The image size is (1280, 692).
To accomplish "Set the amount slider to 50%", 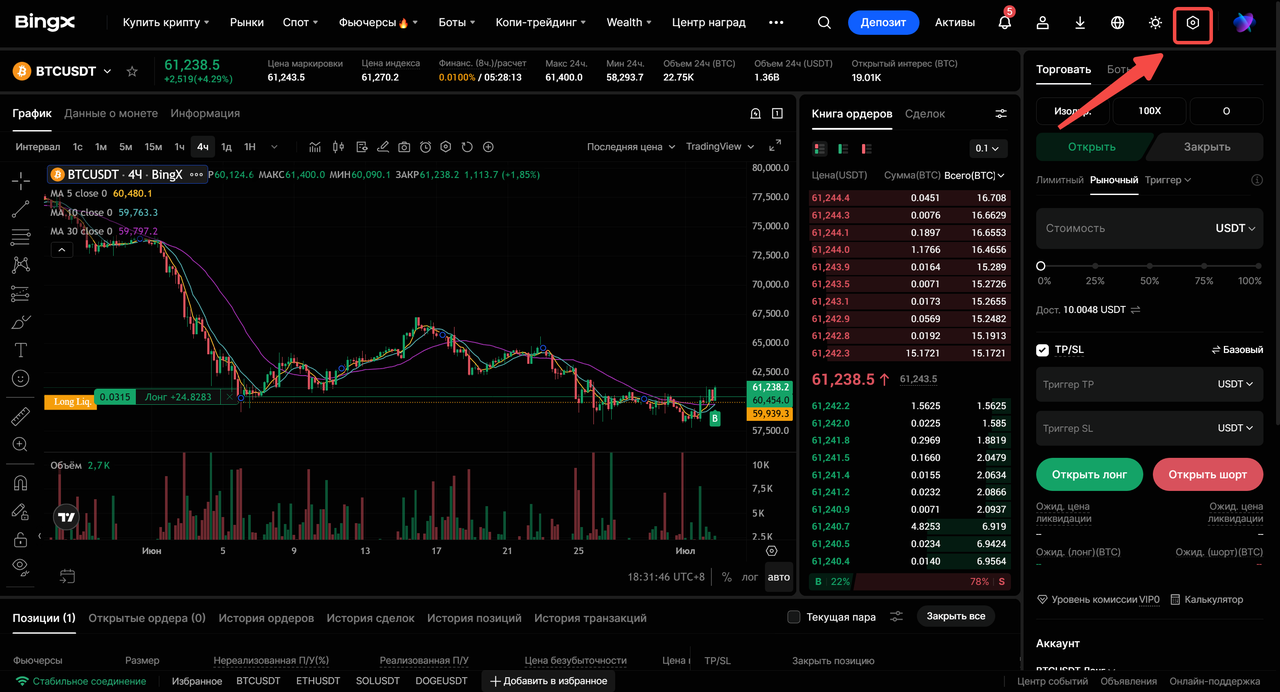I will [1150, 266].
